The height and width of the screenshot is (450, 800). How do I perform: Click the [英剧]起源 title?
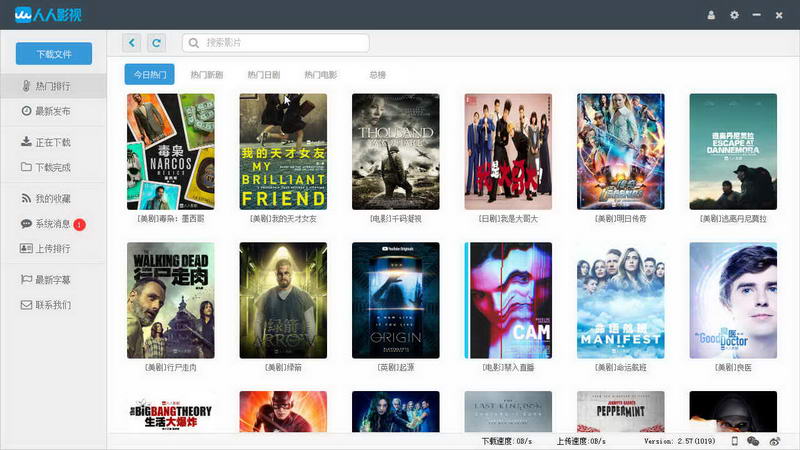(395, 367)
